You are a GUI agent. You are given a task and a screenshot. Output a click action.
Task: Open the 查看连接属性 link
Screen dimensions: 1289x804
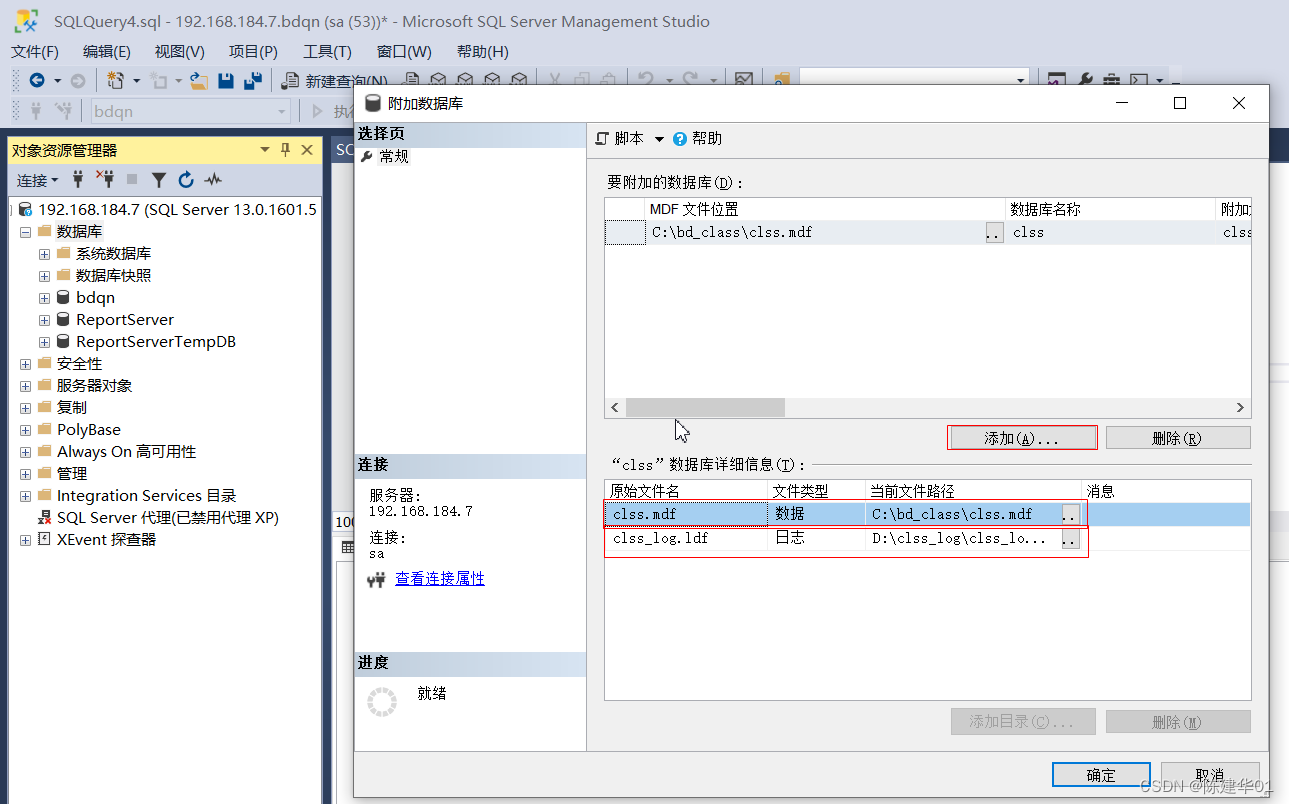[440, 579]
